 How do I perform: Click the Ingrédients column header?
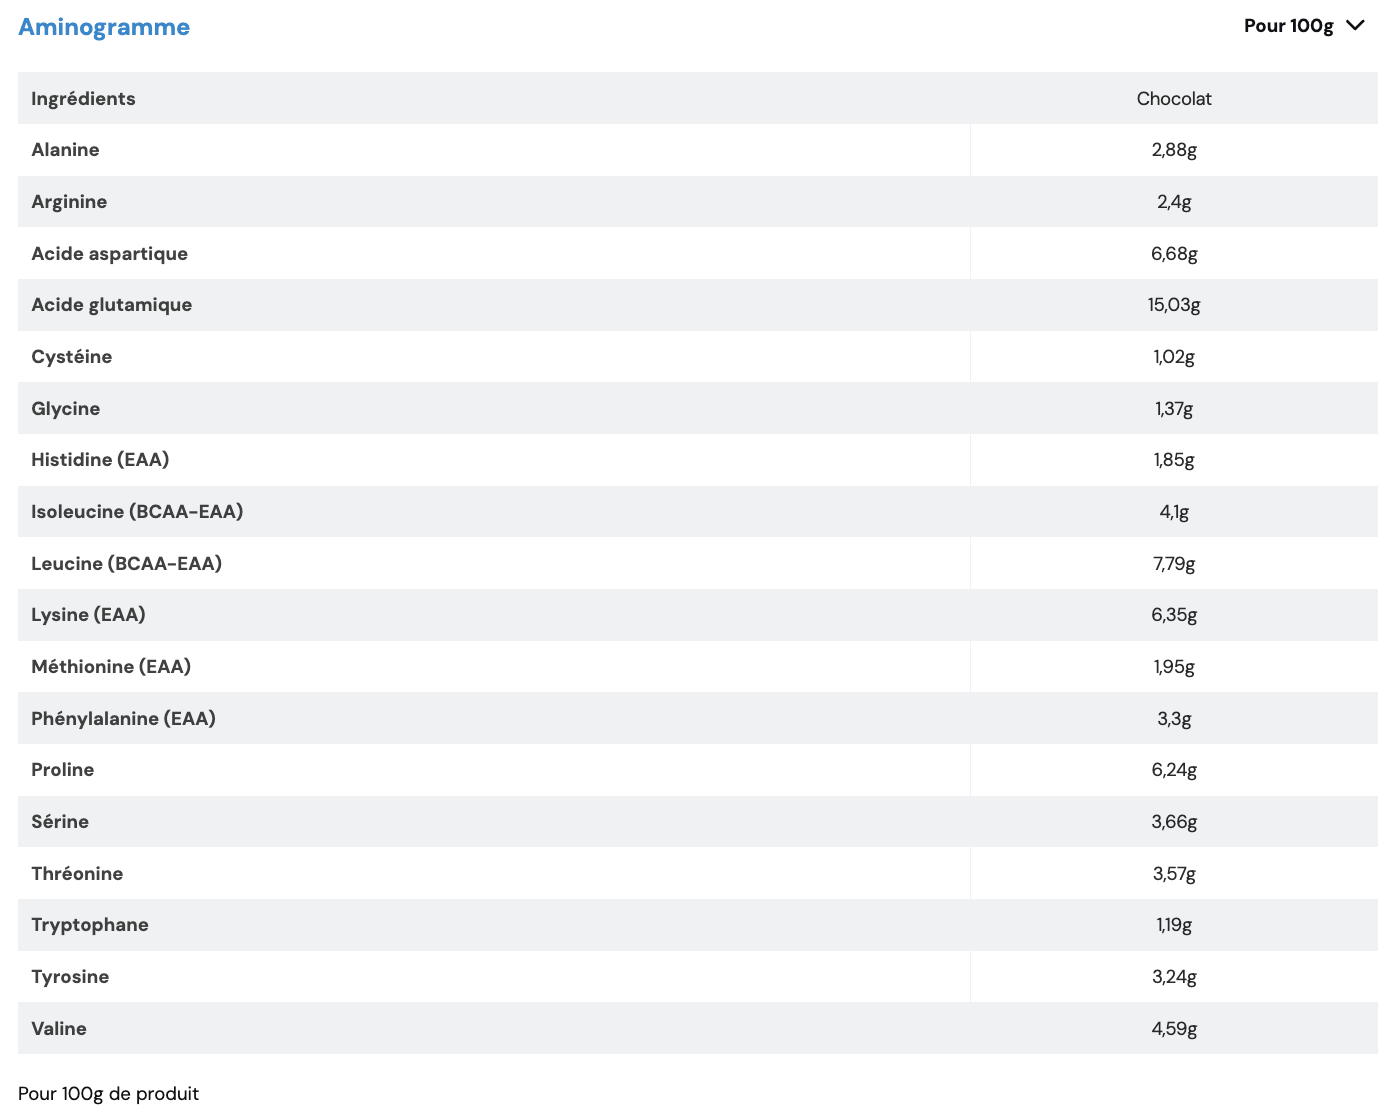point(83,99)
